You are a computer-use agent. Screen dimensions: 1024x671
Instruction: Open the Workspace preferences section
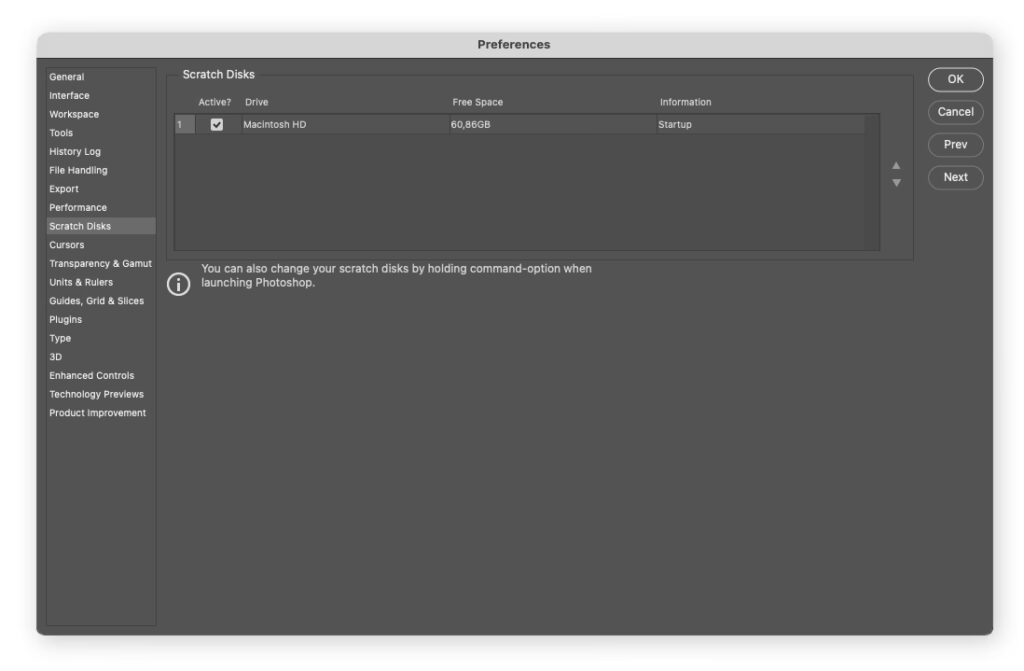point(74,114)
